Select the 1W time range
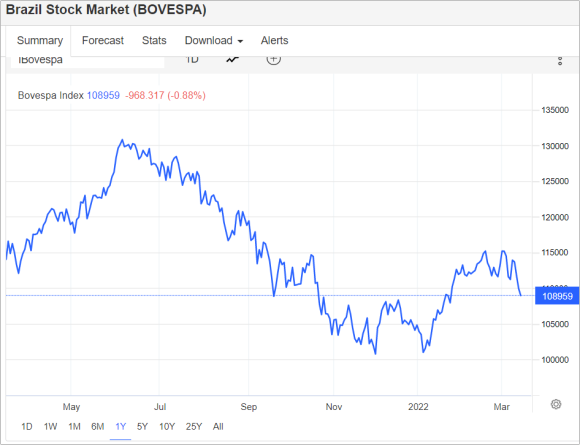This screenshot has width=580, height=445. pyautogui.click(x=50, y=427)
